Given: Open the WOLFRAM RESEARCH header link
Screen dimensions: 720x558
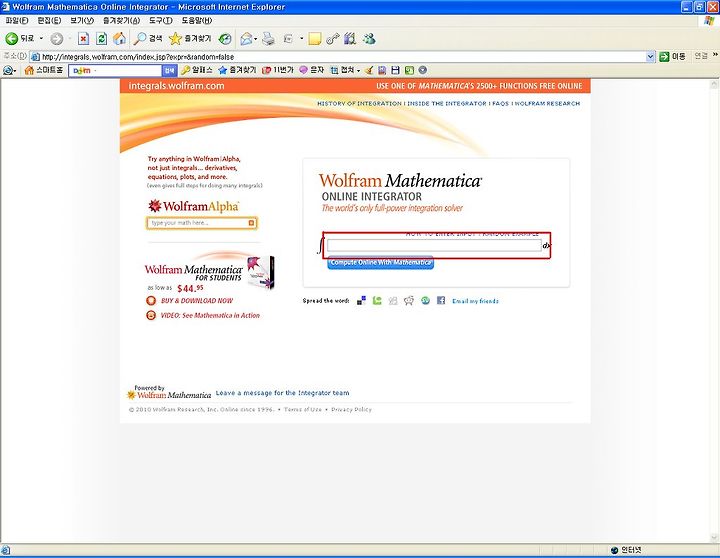Looking at the screenshot, I should pos(547,104).
